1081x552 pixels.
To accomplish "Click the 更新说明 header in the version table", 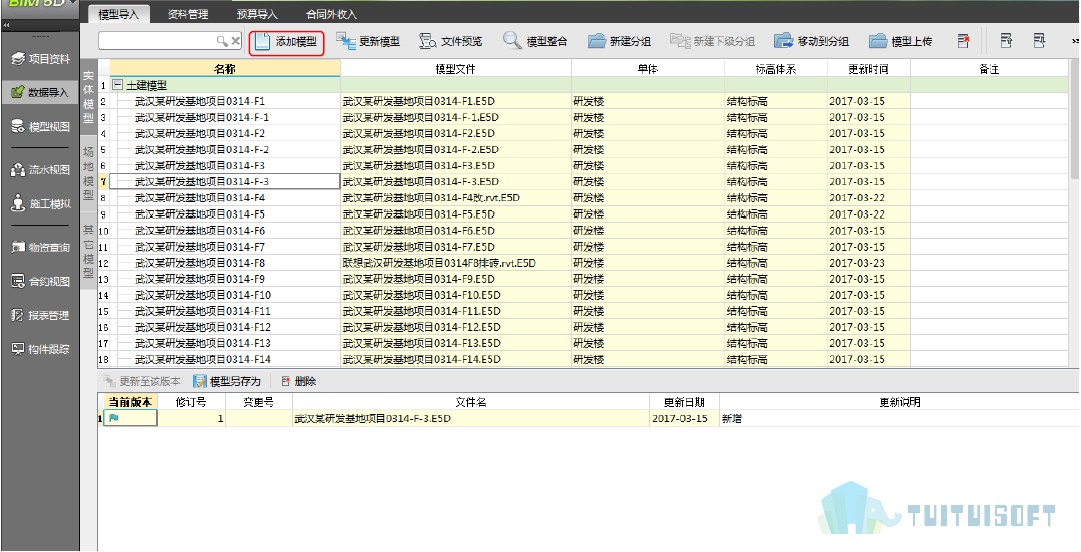I will (x=899, y=402).
